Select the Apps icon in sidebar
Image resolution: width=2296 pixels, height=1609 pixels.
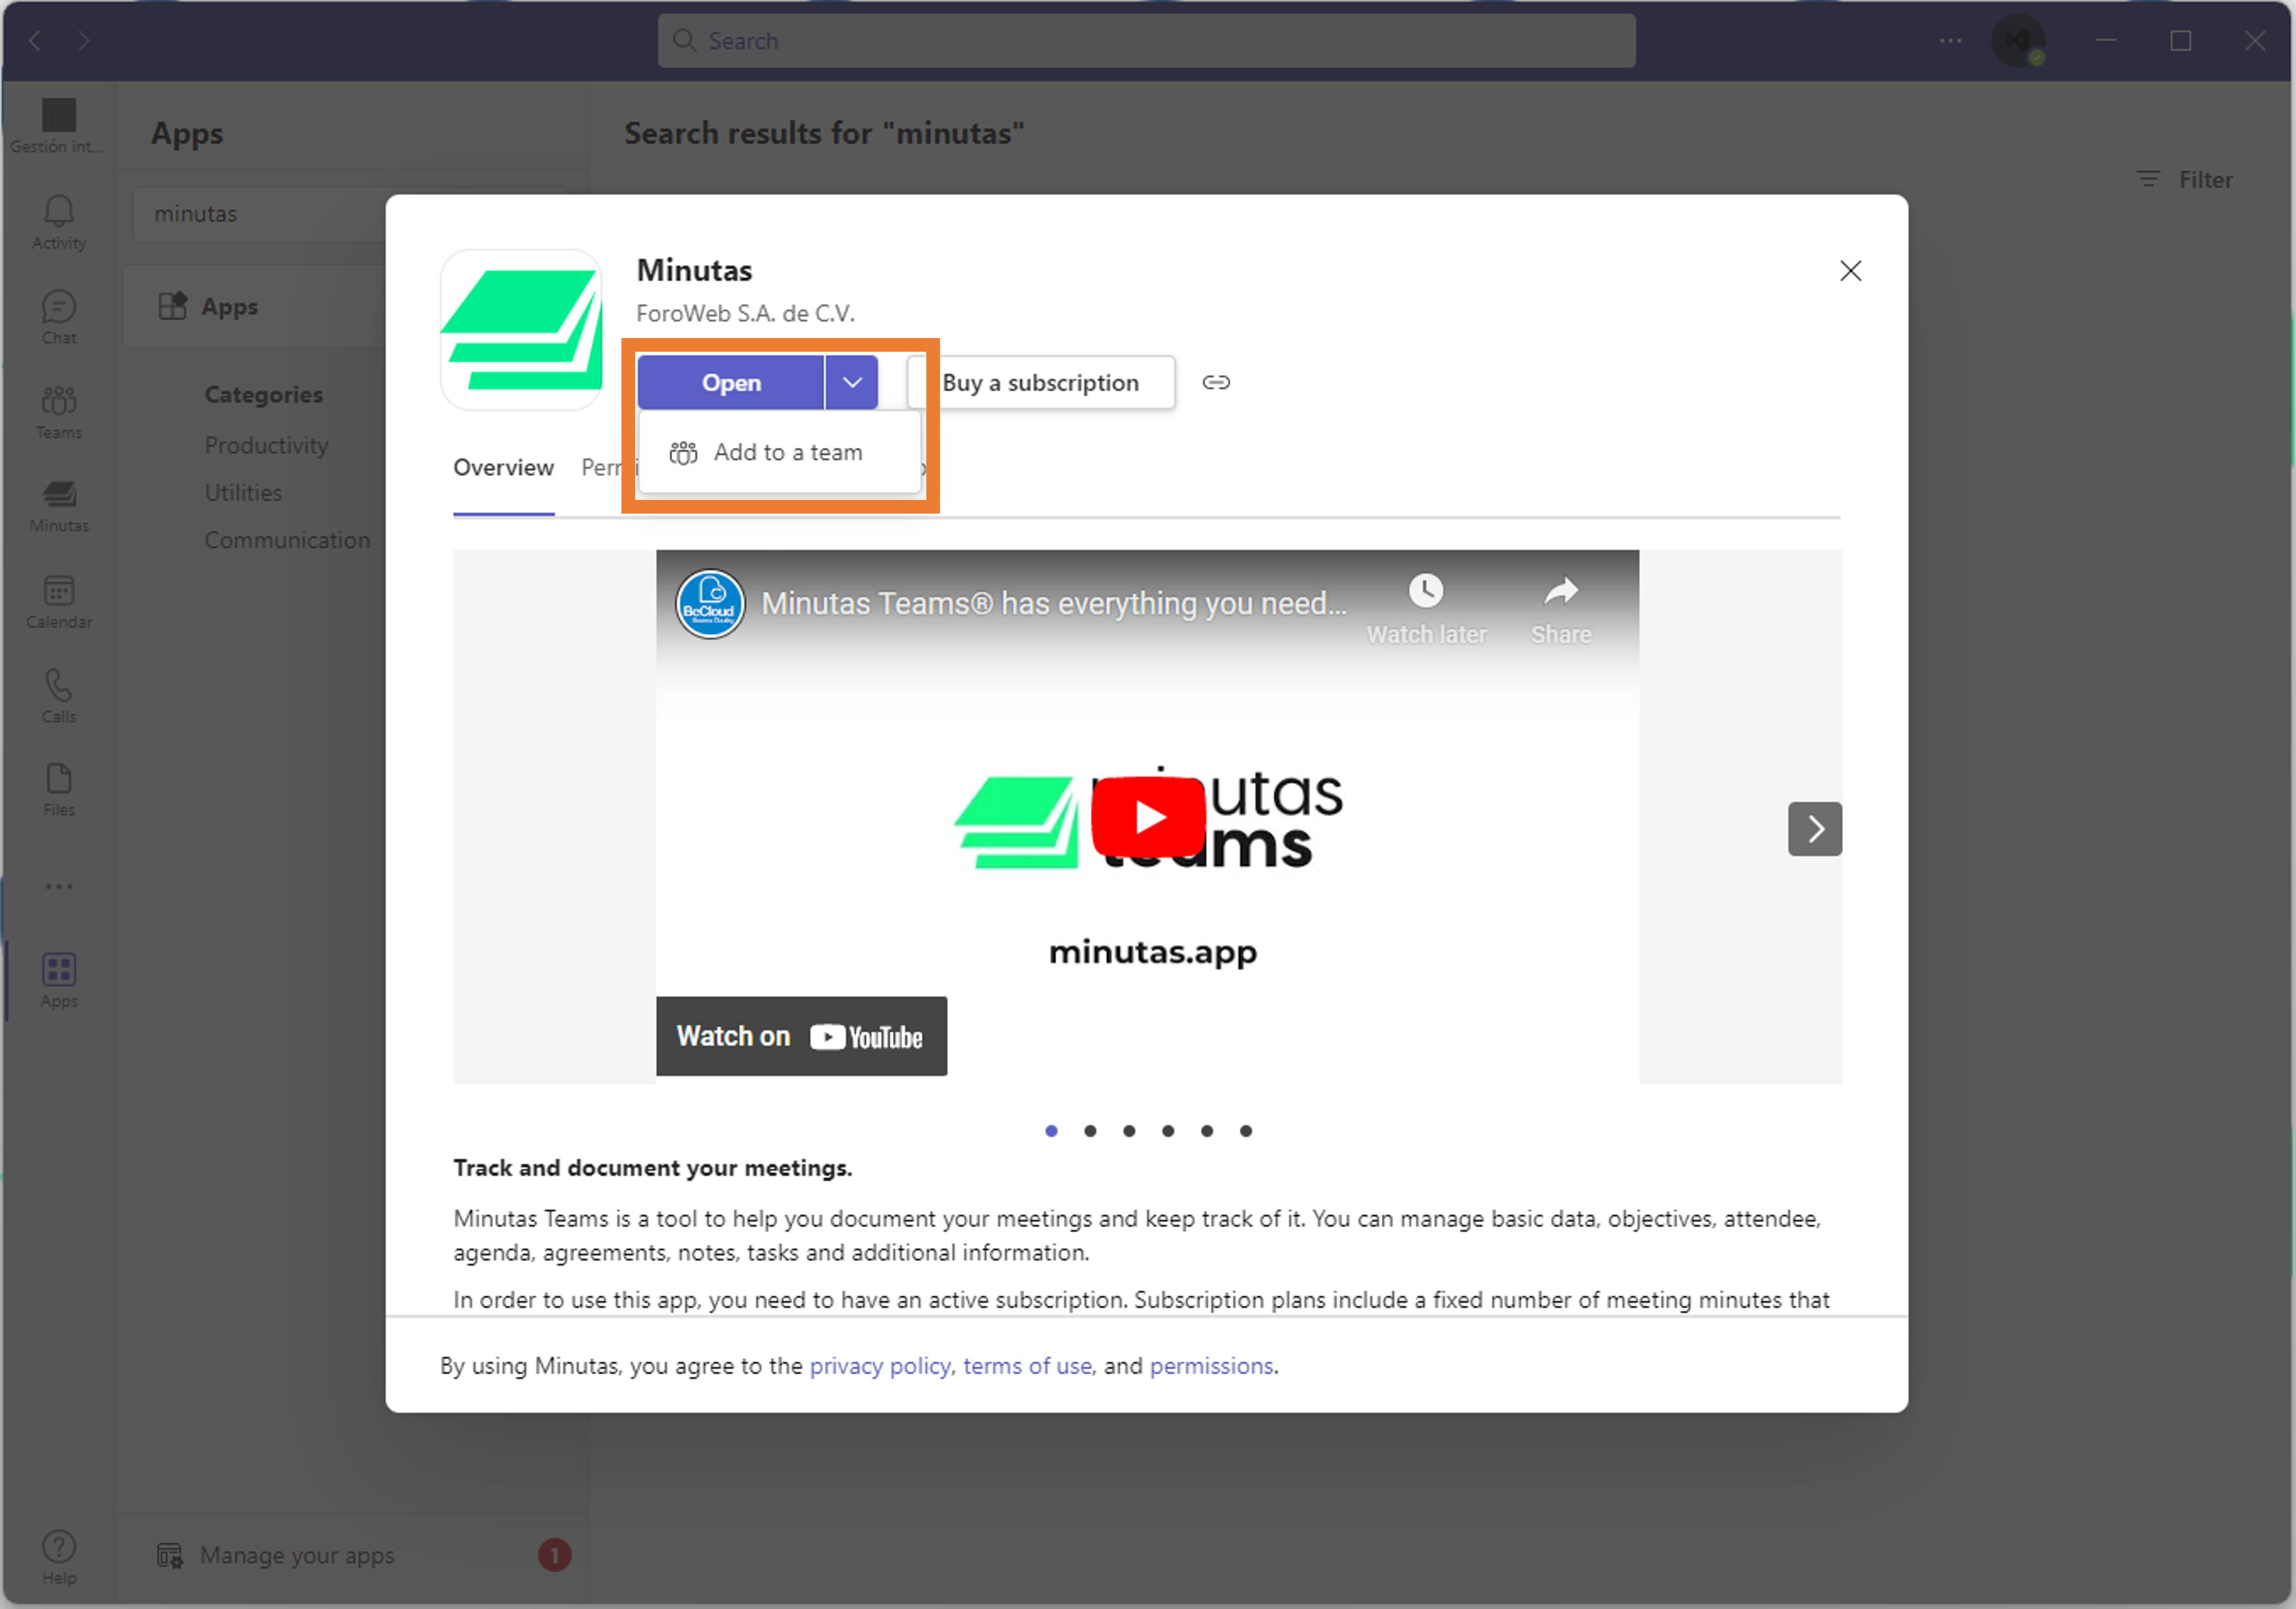(58, 981)
